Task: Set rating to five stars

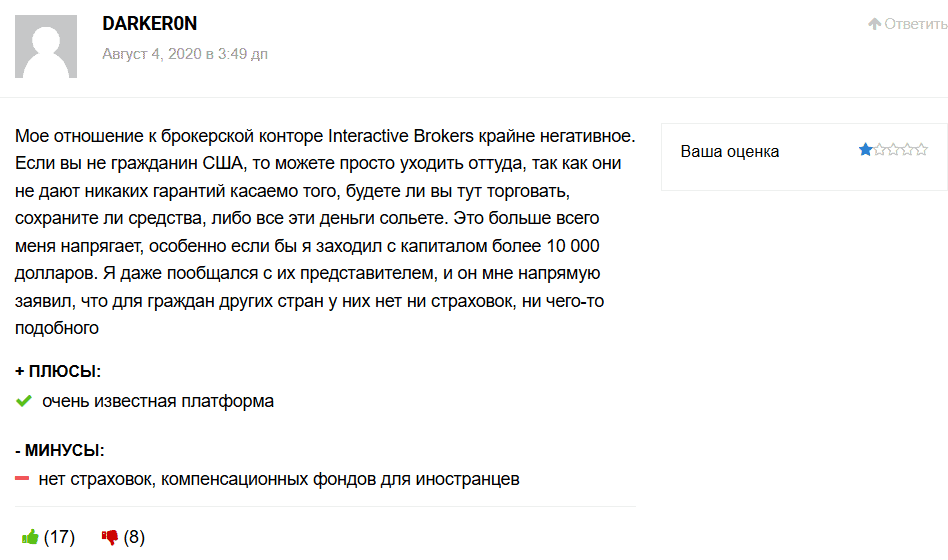Action: pos(921,150)
